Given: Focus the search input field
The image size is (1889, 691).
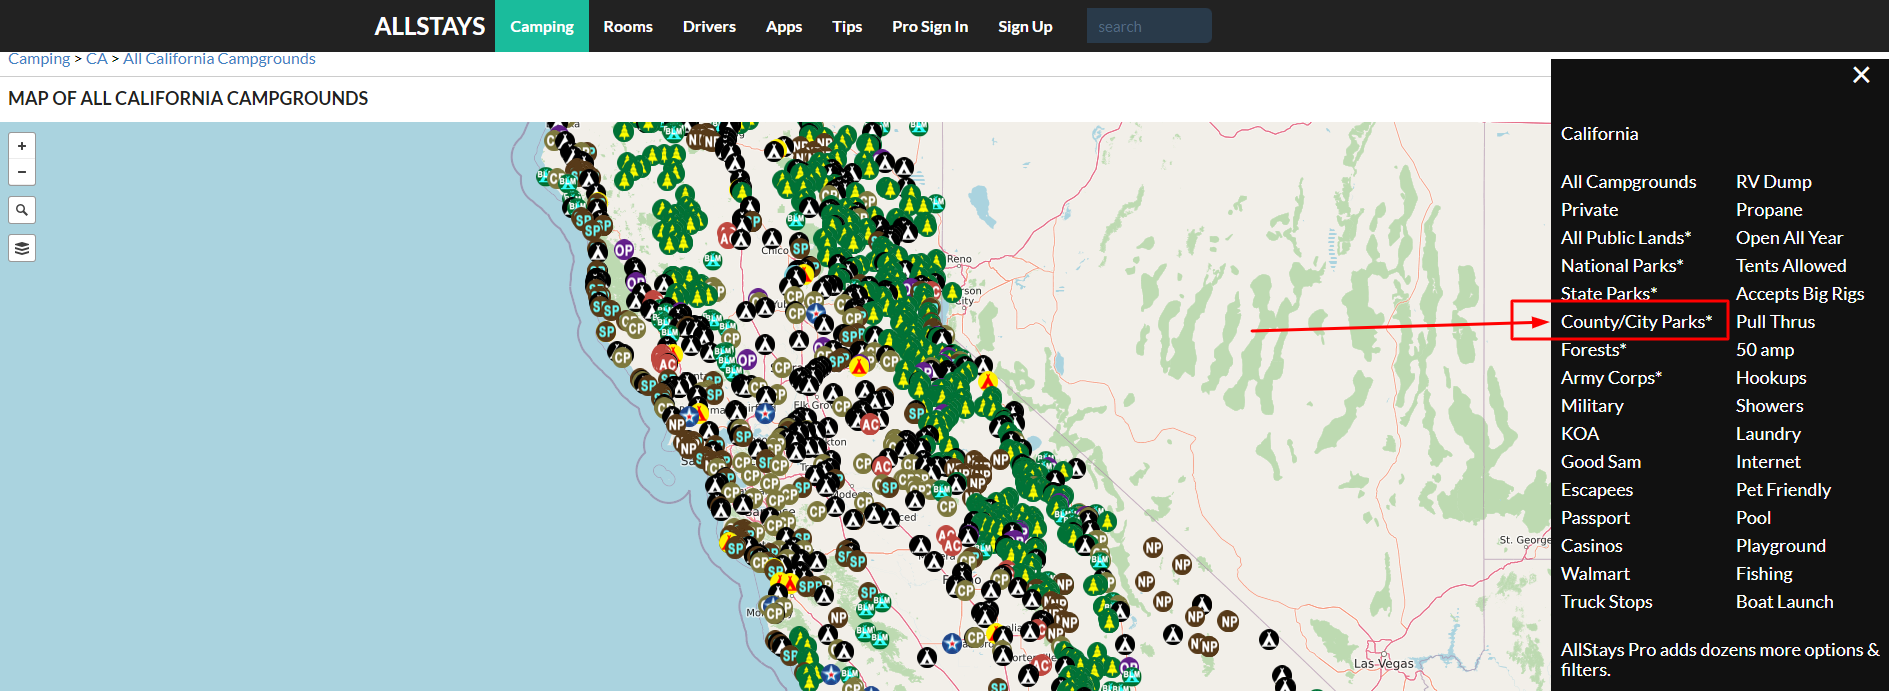Looking at the screenshot, I should 1149,26.
